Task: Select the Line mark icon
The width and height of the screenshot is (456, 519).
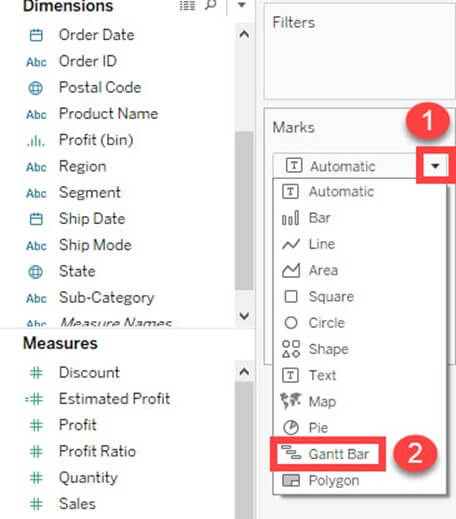Action: point(291,244)
